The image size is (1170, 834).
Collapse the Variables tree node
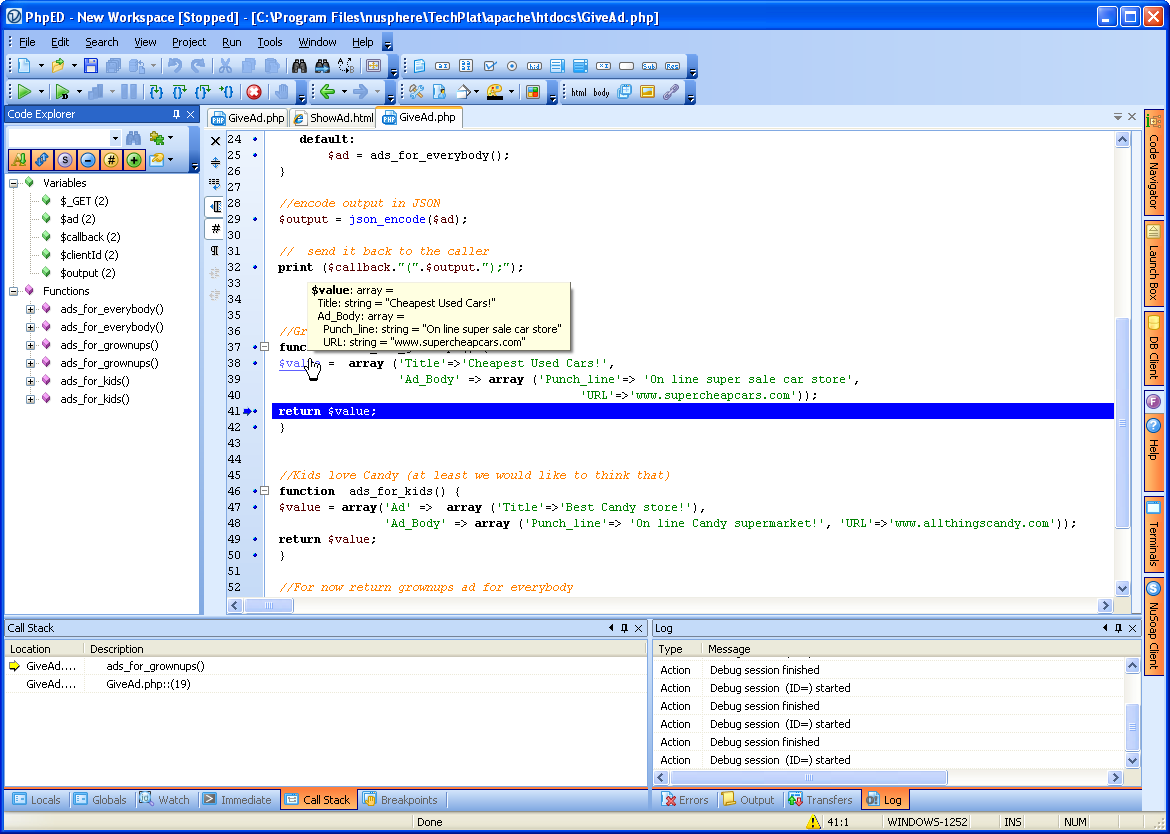(x=14, y=183)
